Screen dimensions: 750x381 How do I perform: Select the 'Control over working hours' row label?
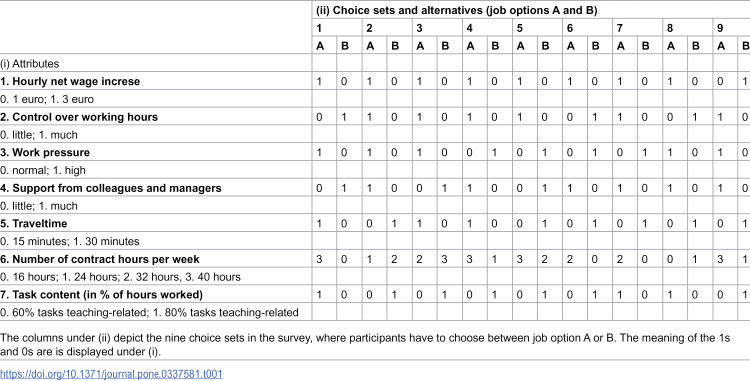[x=79, y=117]
